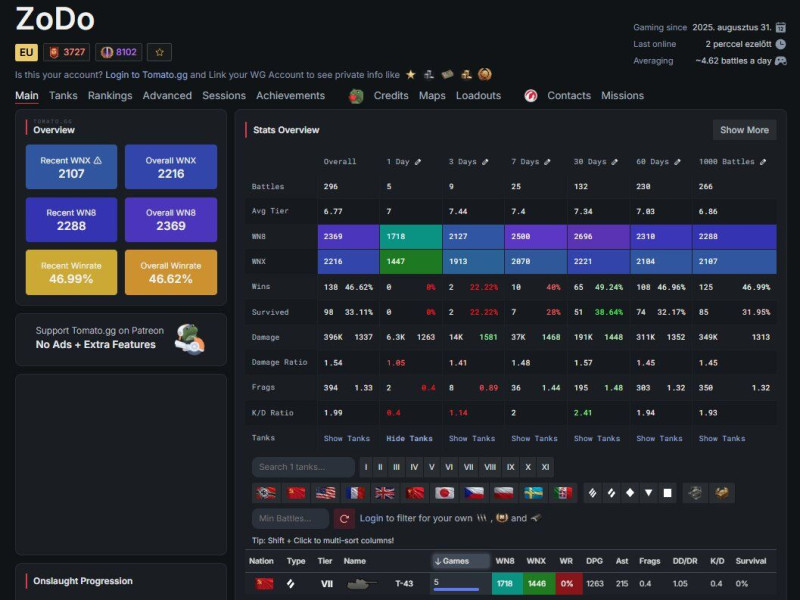This screenshot has height=600, width=800.
Task: Filter tanks by the Japanese flag
Action: 444,493
